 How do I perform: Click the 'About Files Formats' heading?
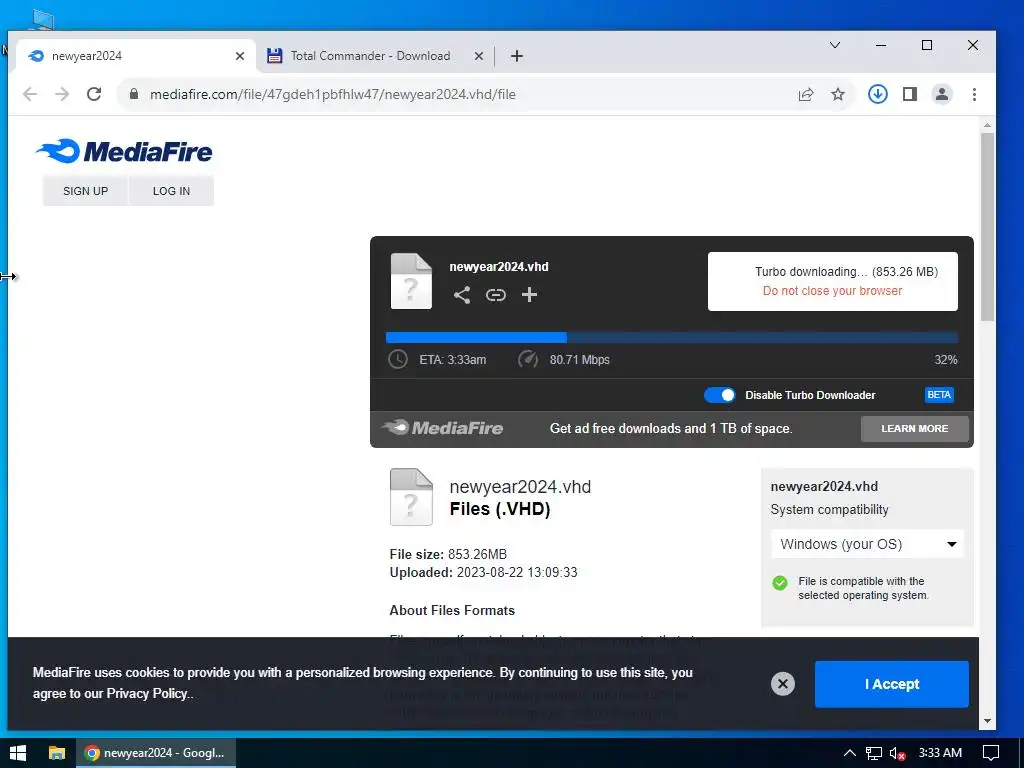[452, 611]
